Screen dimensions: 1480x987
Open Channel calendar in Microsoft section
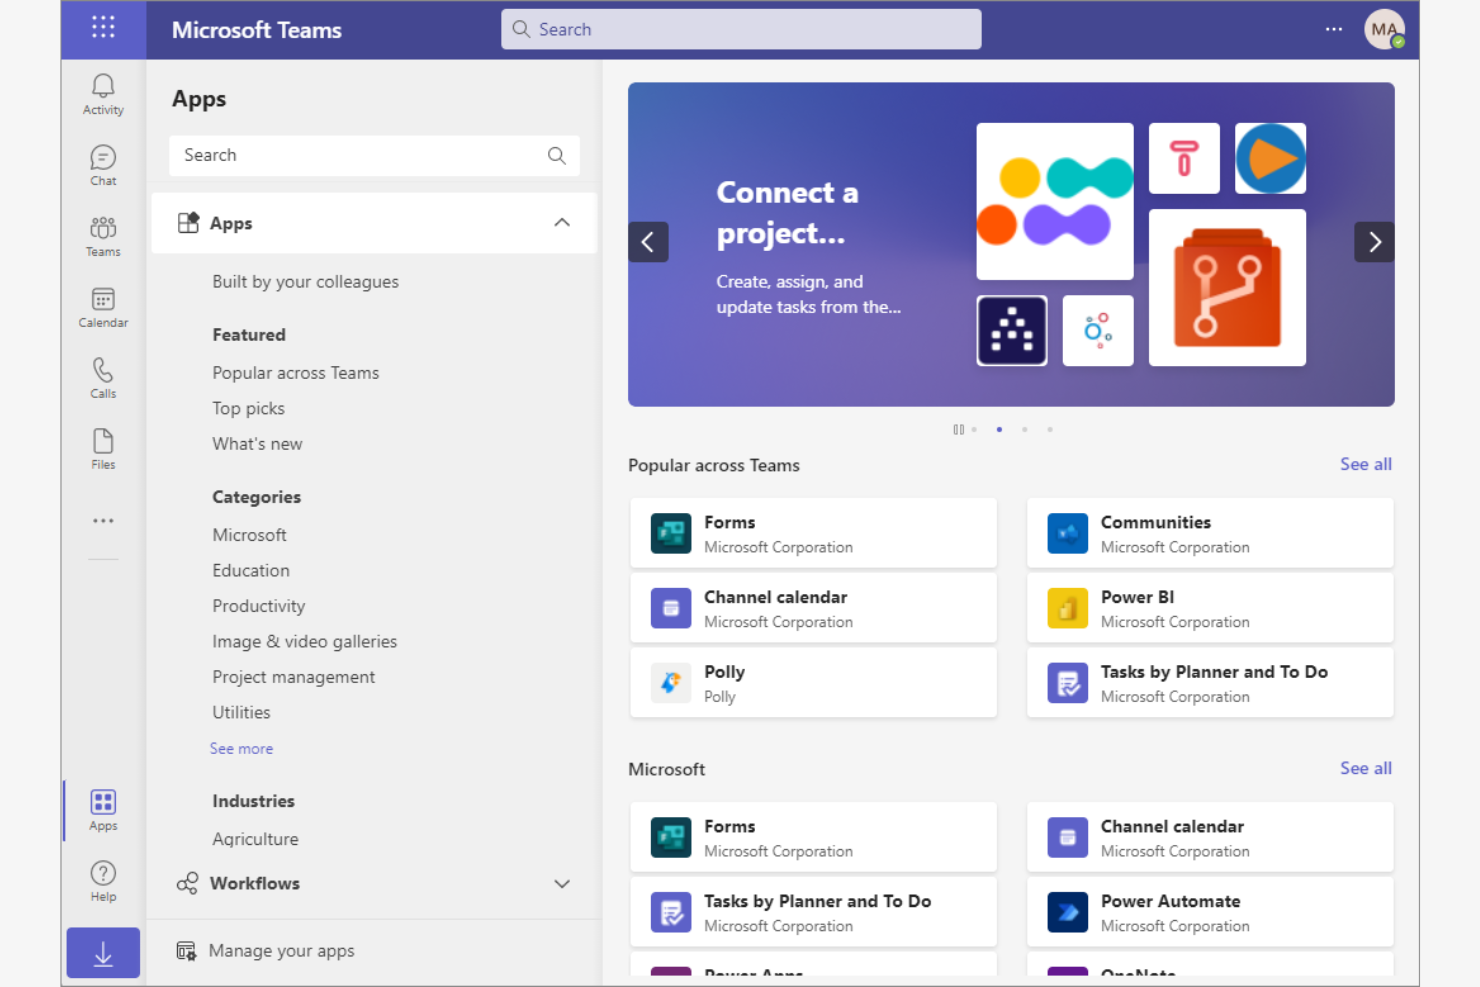coord(1210,838)
